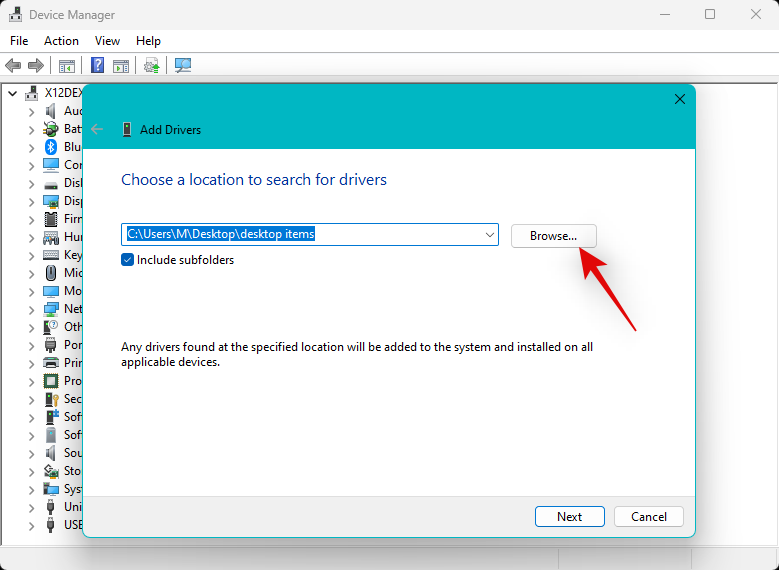Viewport: 779px width, 570px height.
Task: Open the Help menu
Action: coord(148,41)
